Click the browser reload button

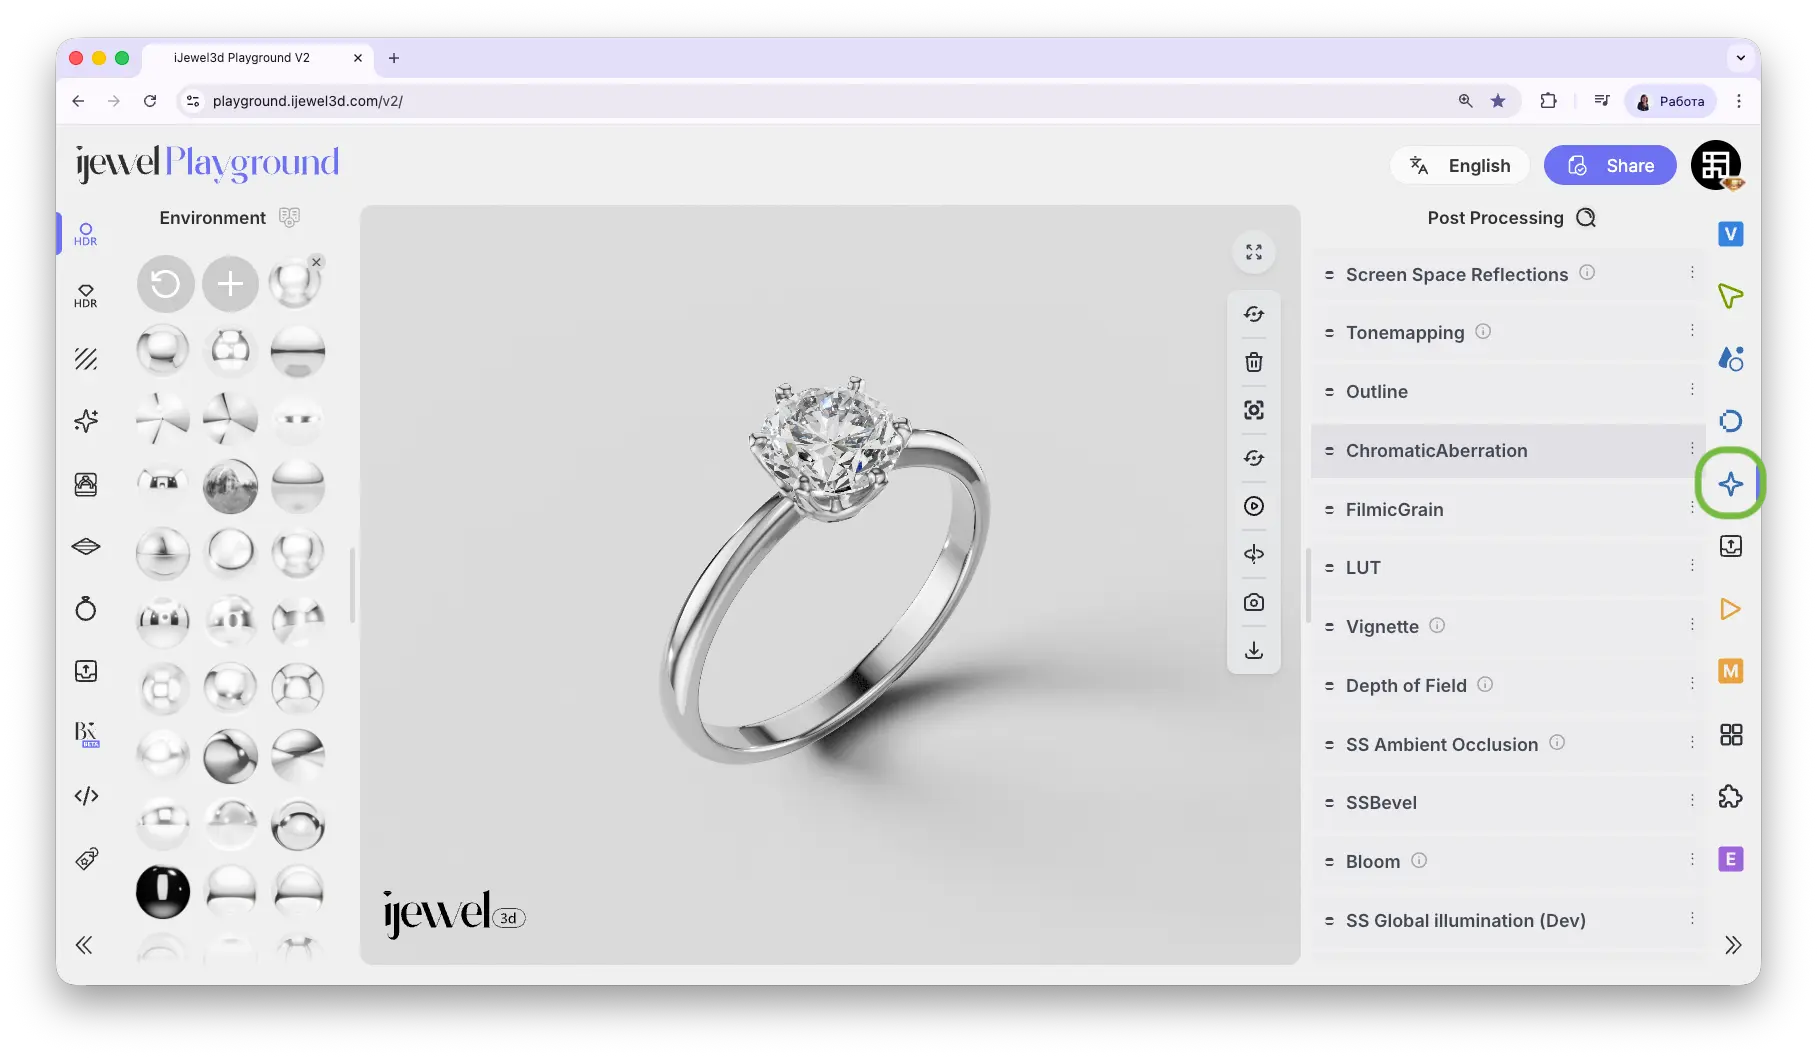click(150, 101)
